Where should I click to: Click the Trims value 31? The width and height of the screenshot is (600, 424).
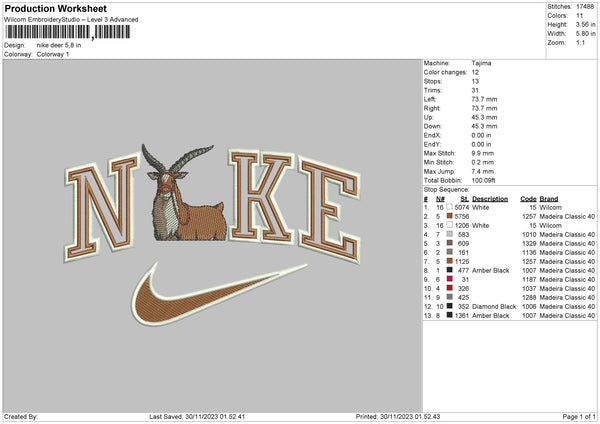coord(475,90)
